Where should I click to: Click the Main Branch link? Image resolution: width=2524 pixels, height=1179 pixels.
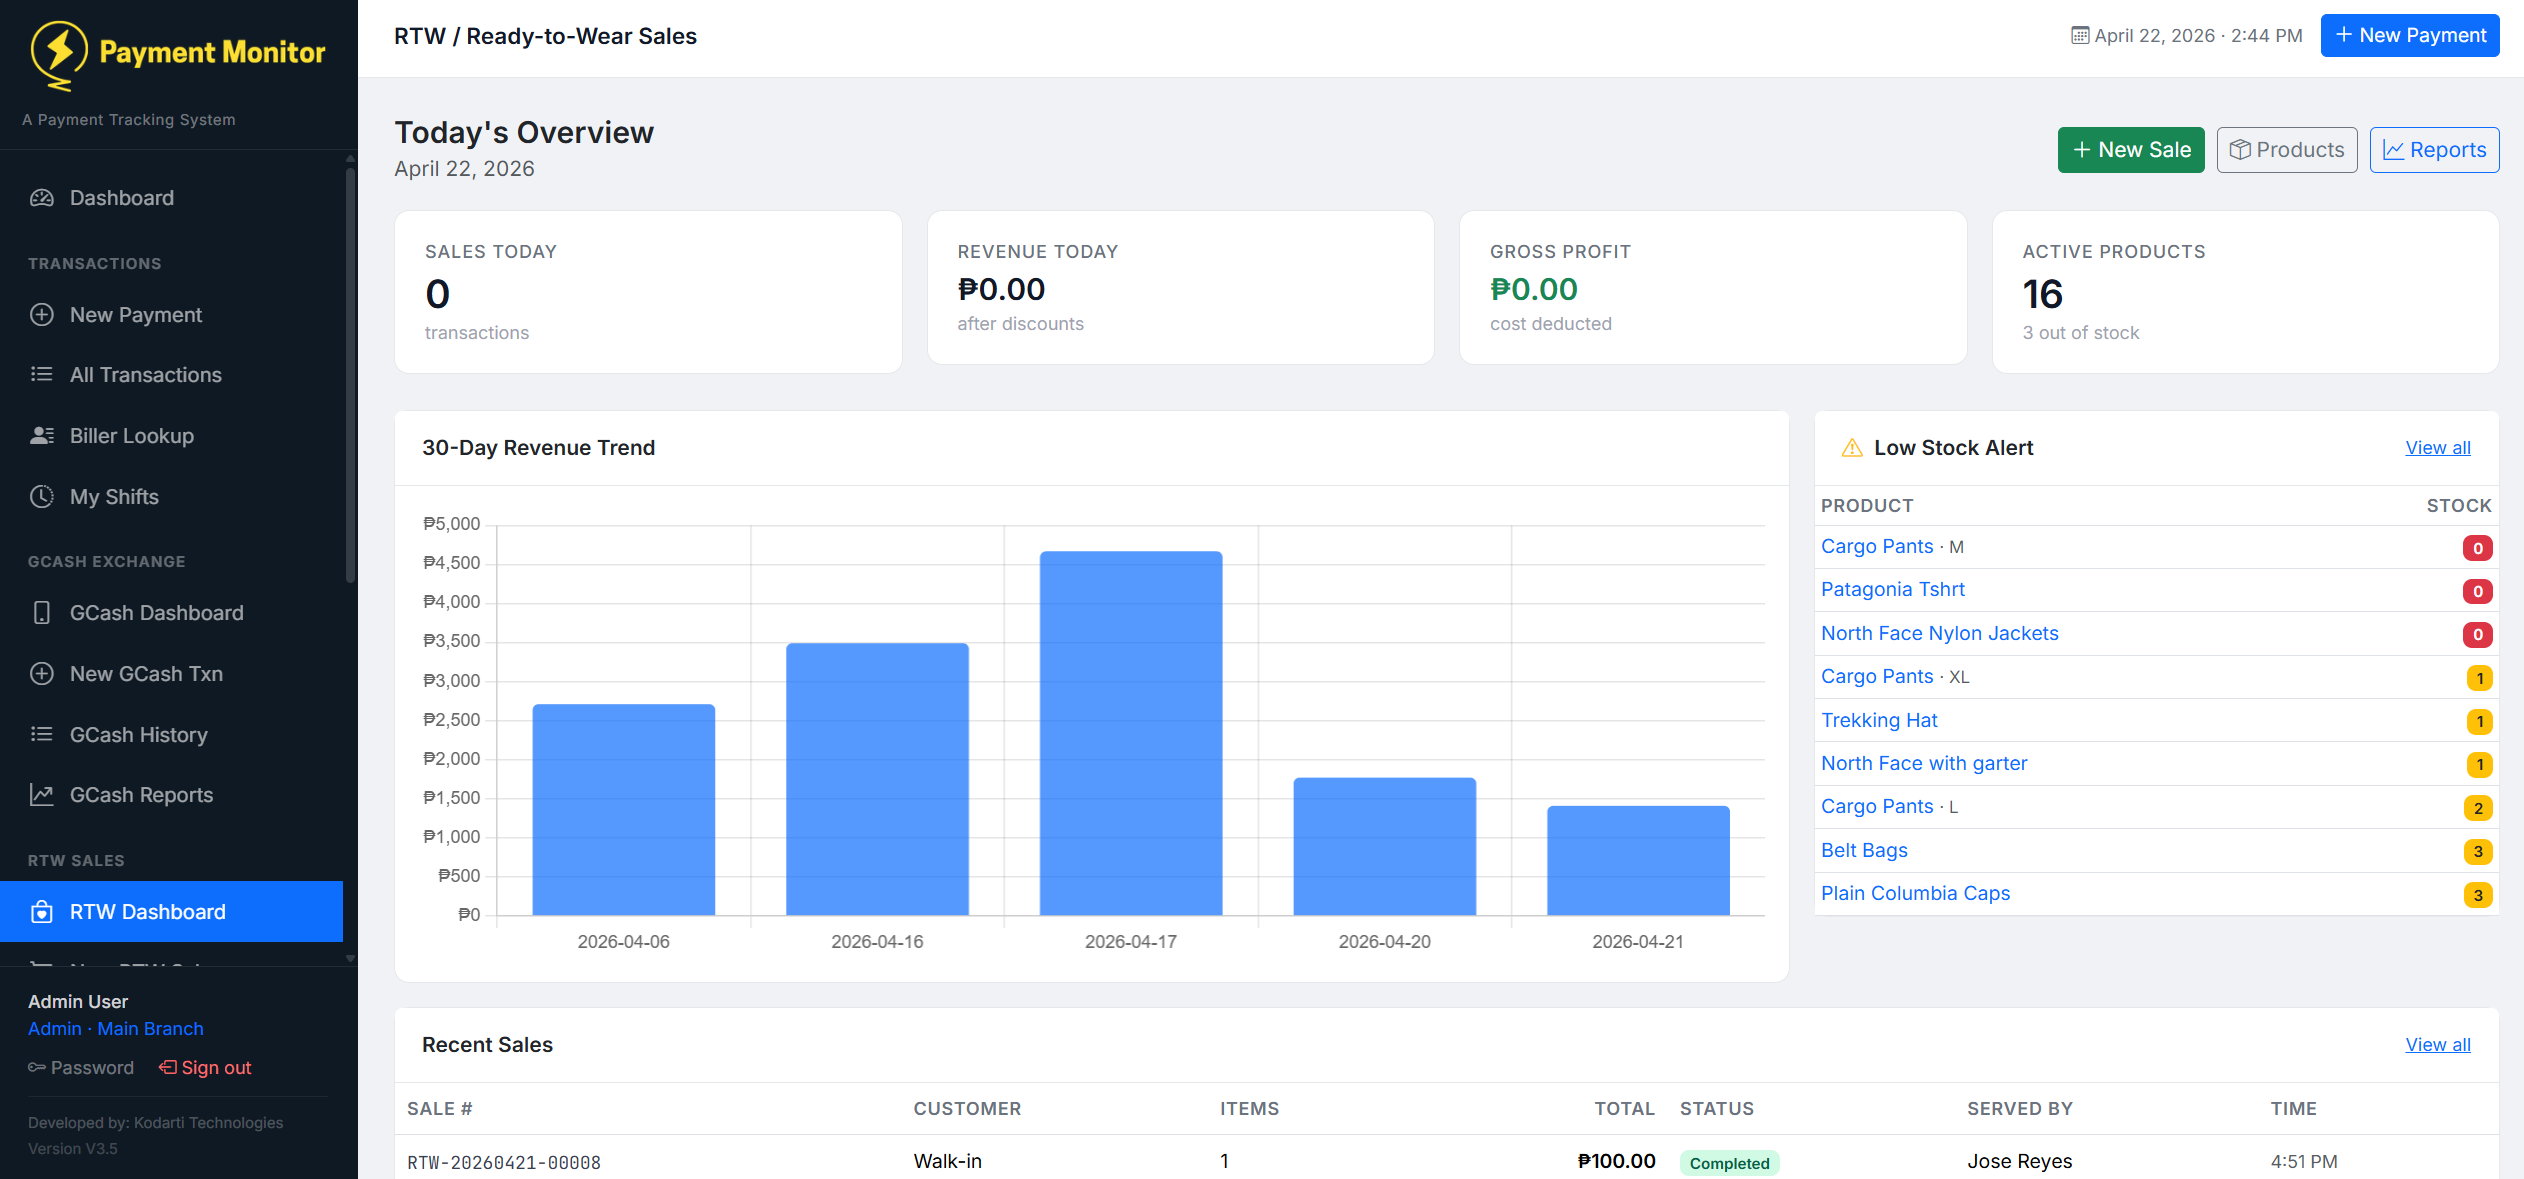tap(149, 1028)
